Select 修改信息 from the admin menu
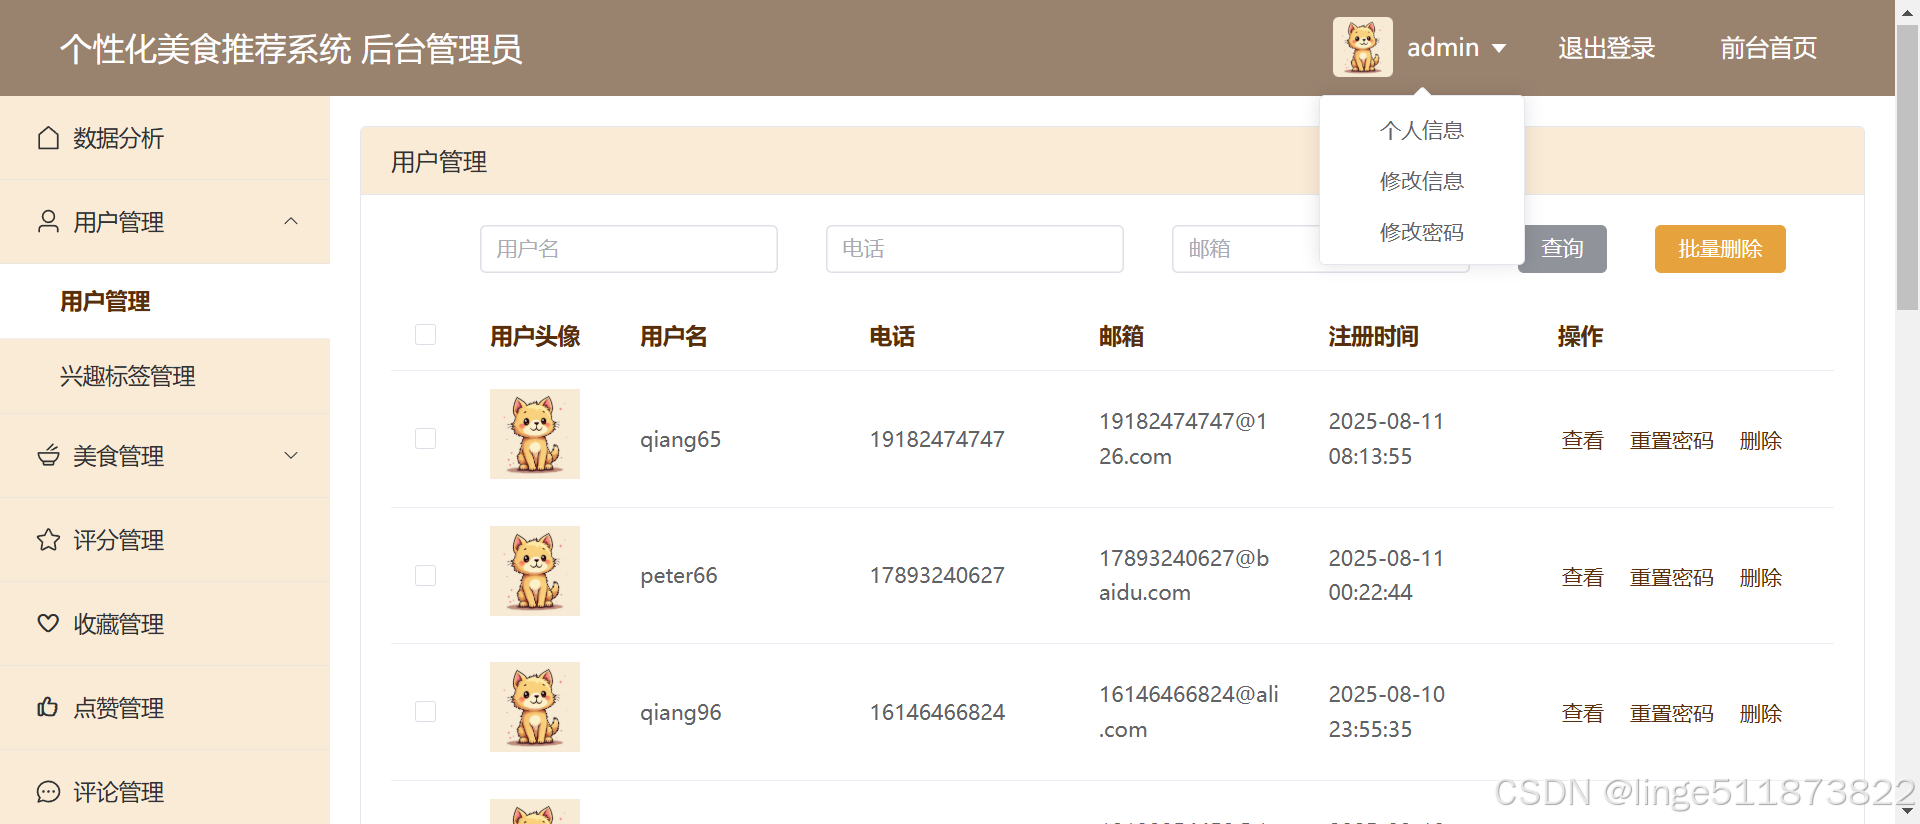Screen dimensions: 1920x824 pyautogui.click(x=1421, y=181)
